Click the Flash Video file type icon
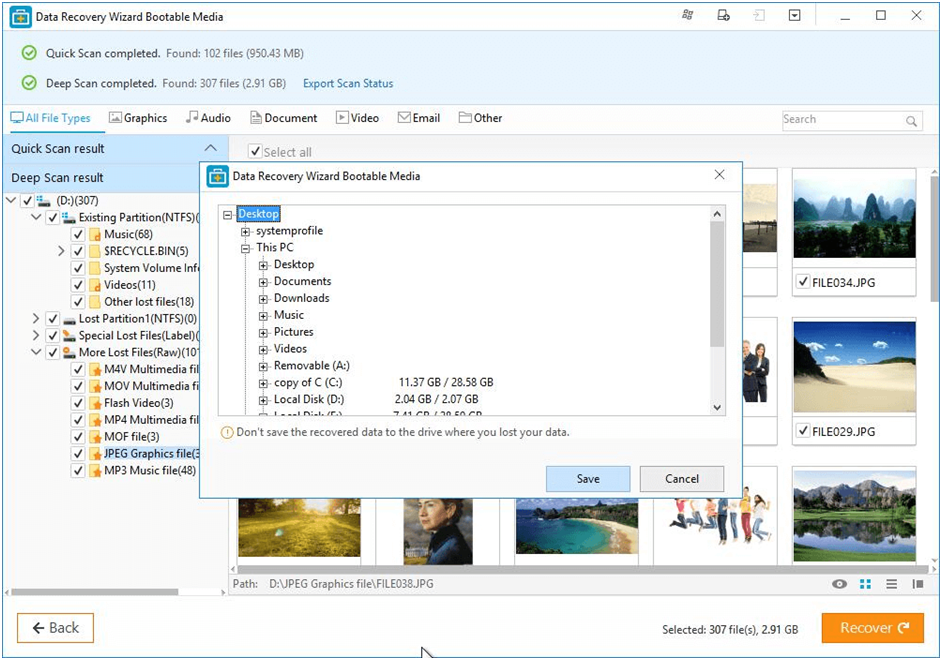Image resolution: width=942 pixels, height=660 pixels. pos(95,403)
